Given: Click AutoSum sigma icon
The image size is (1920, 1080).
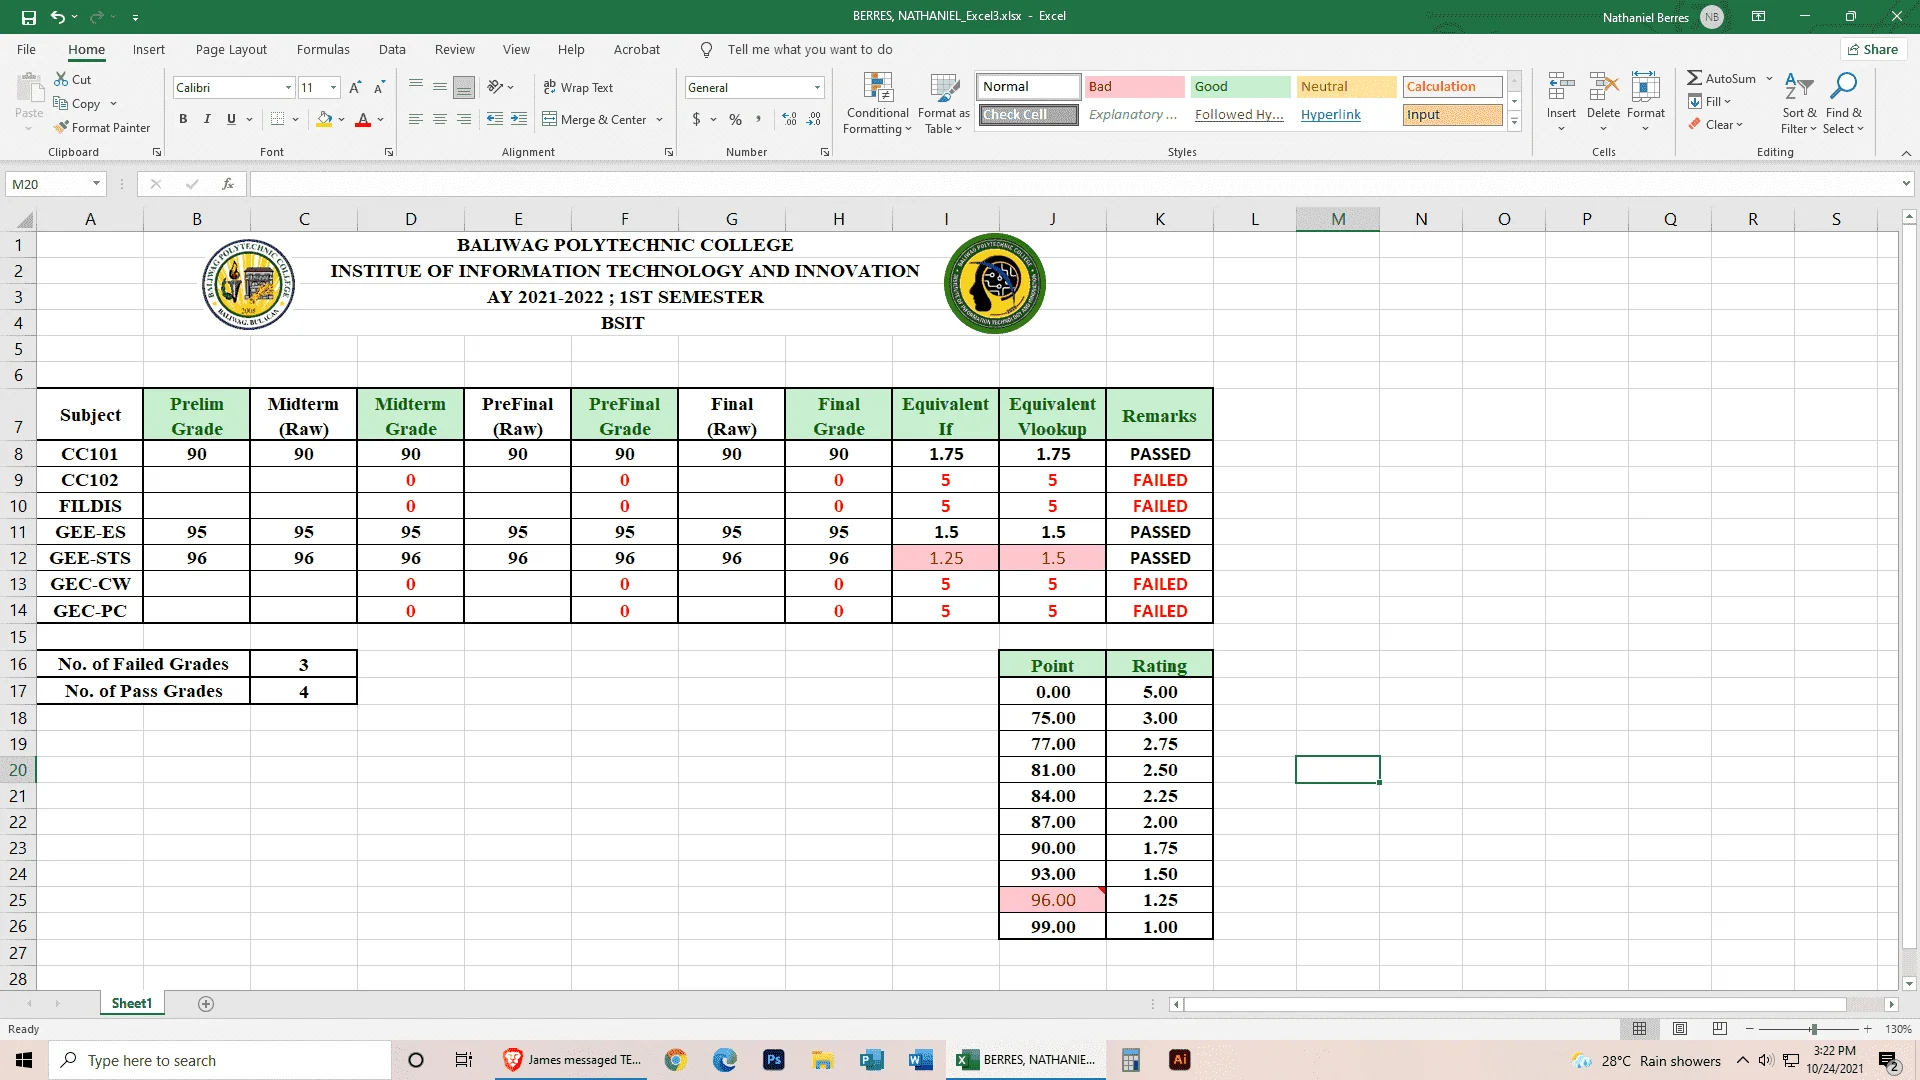Looking at the screenshot, I should [x=1695, y=78].
